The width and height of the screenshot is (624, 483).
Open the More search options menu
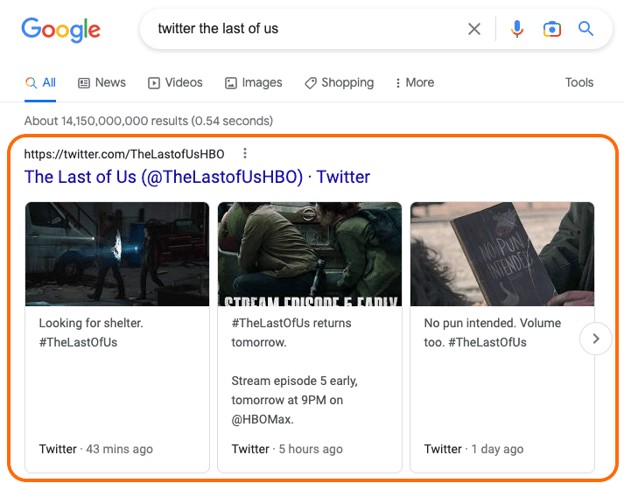pos(415,83)
